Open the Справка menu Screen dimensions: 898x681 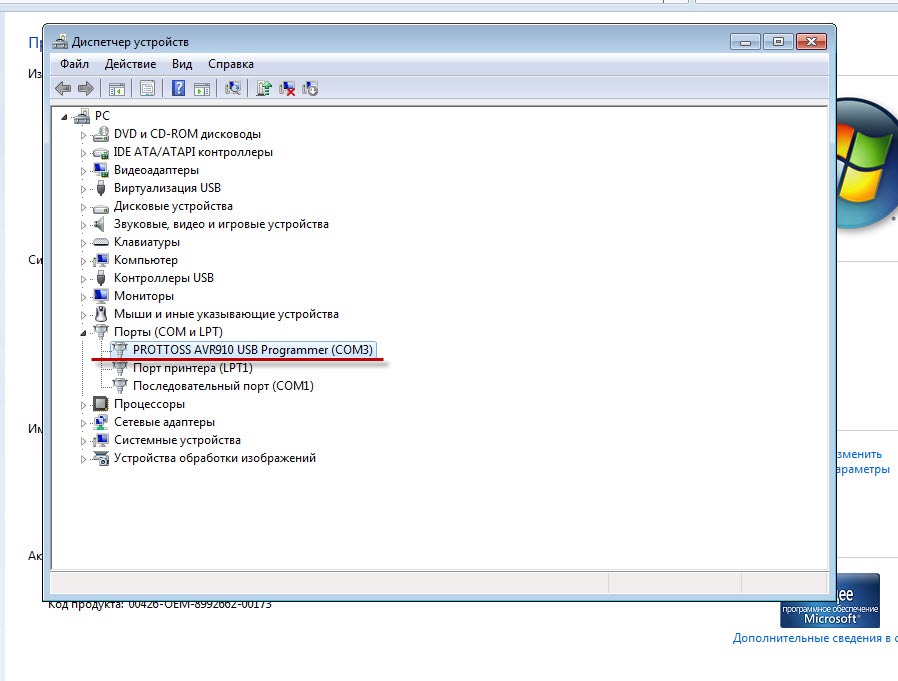231,64
